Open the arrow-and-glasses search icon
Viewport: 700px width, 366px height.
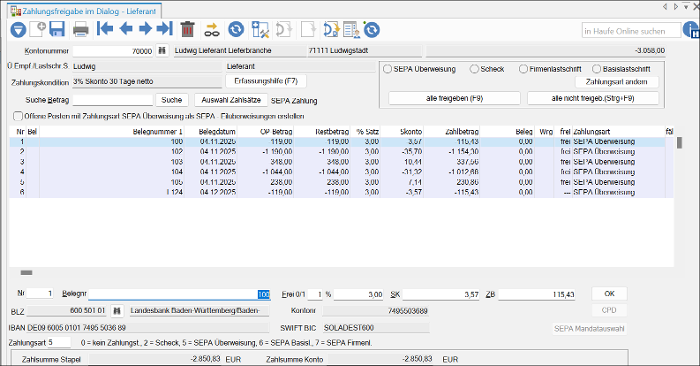[212, 30]
